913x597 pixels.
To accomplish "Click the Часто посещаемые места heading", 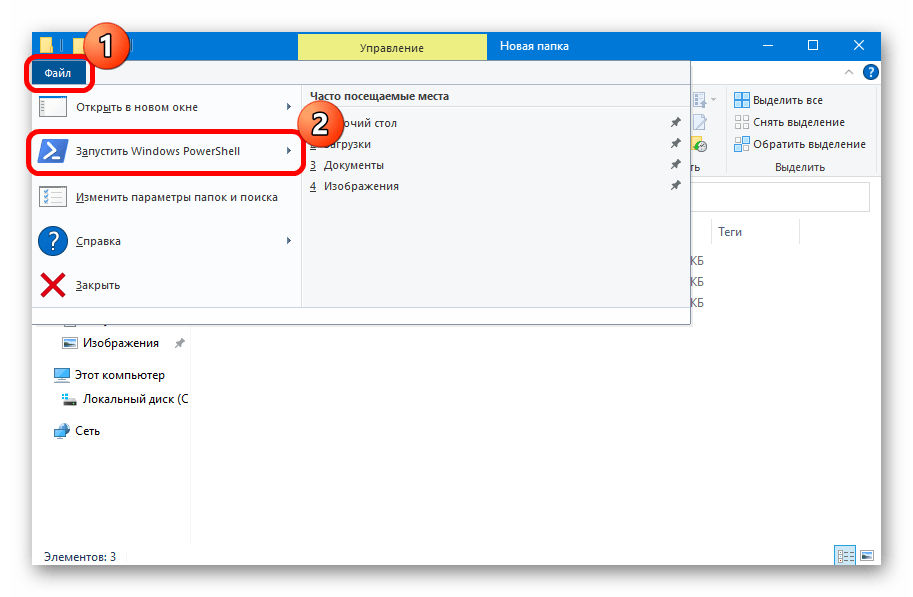I will 380,96.
